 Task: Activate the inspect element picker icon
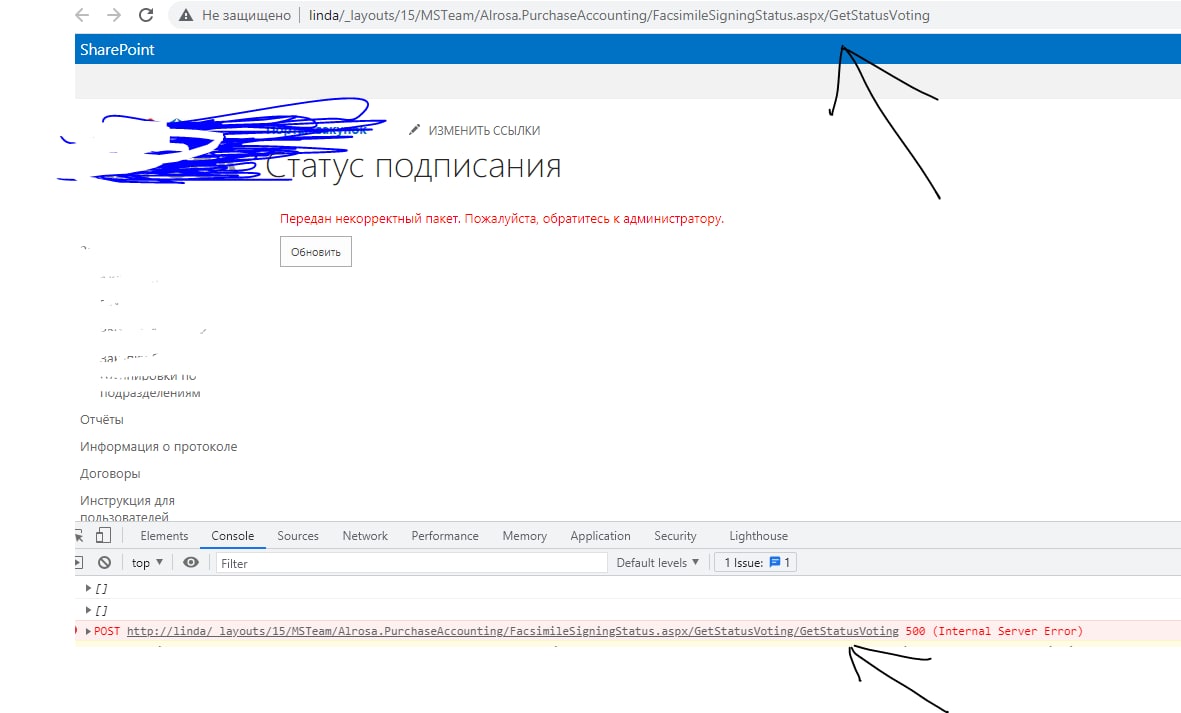[x=78, y=535]
